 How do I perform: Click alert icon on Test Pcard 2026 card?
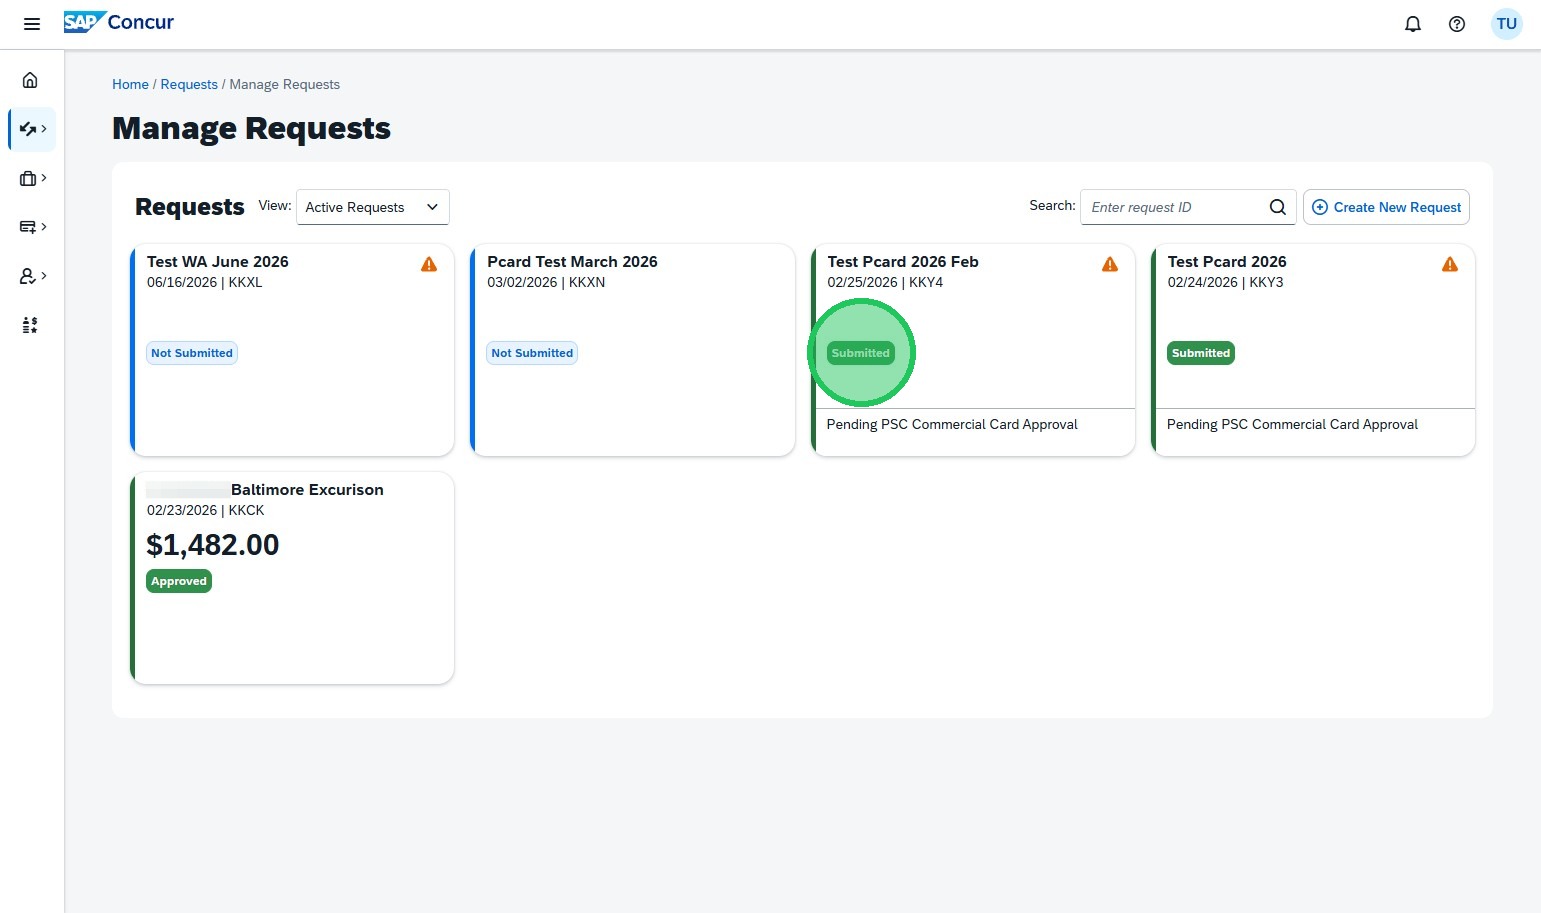click(x=1450, y=264)
